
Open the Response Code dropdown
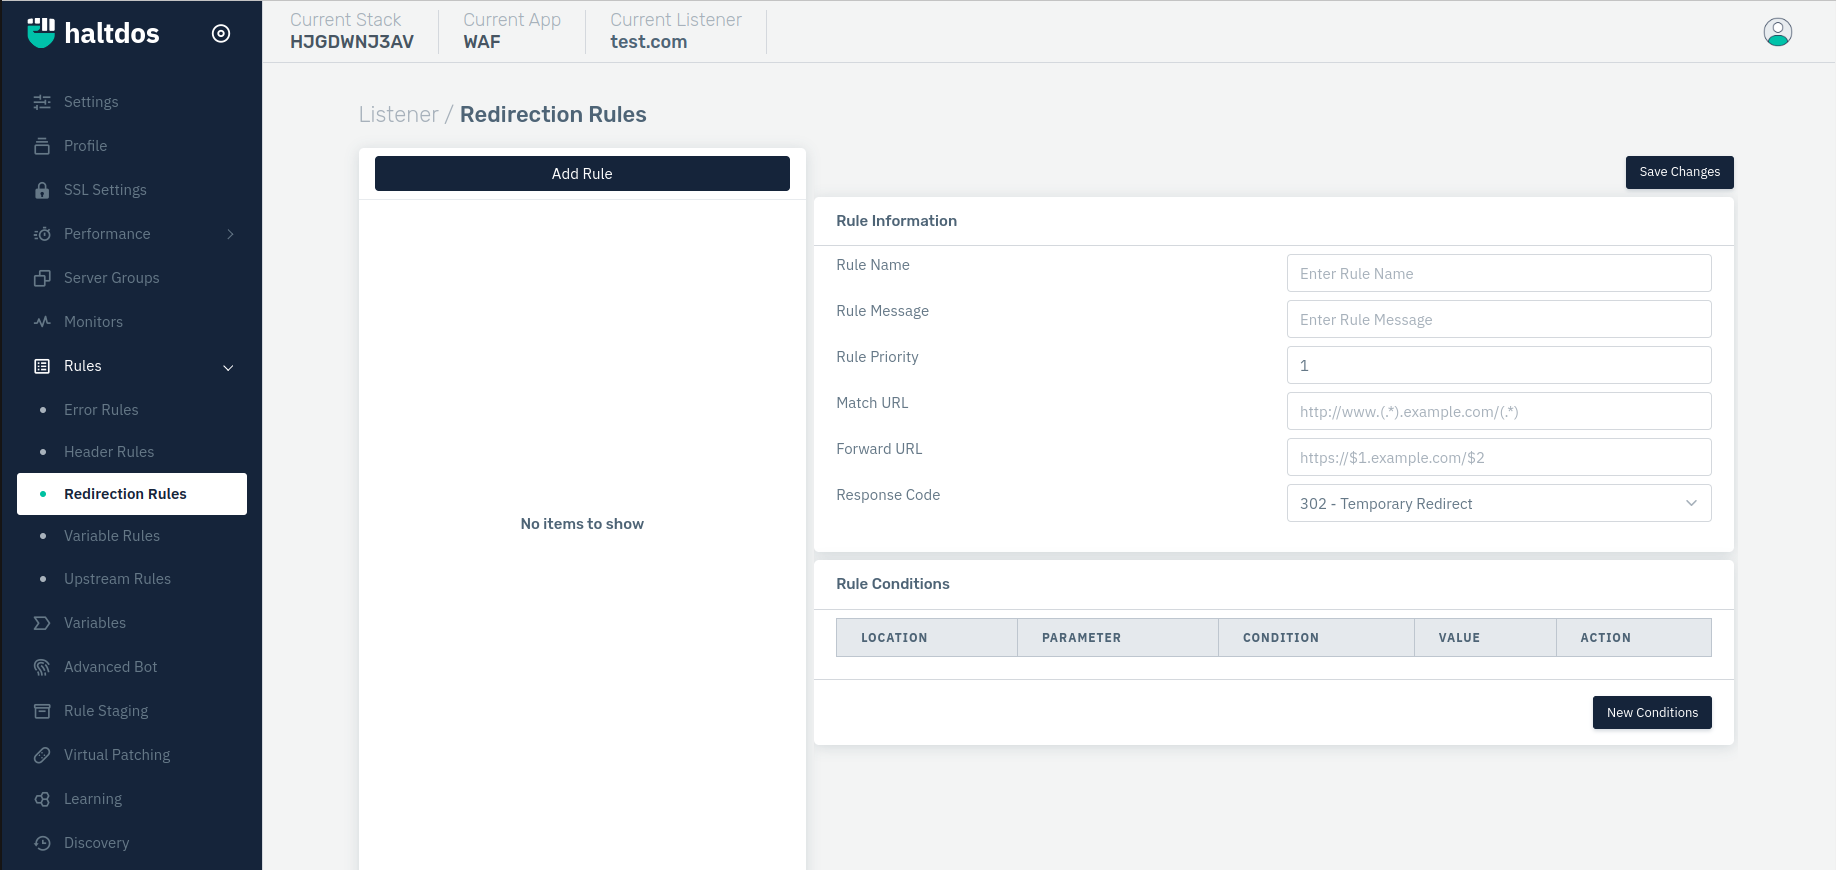coord(1498,503)
